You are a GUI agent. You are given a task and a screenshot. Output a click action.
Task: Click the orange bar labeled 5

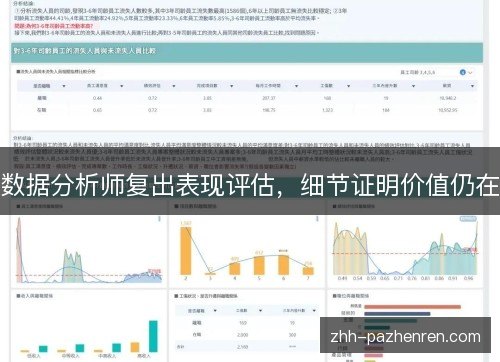[x=259, y=265]
